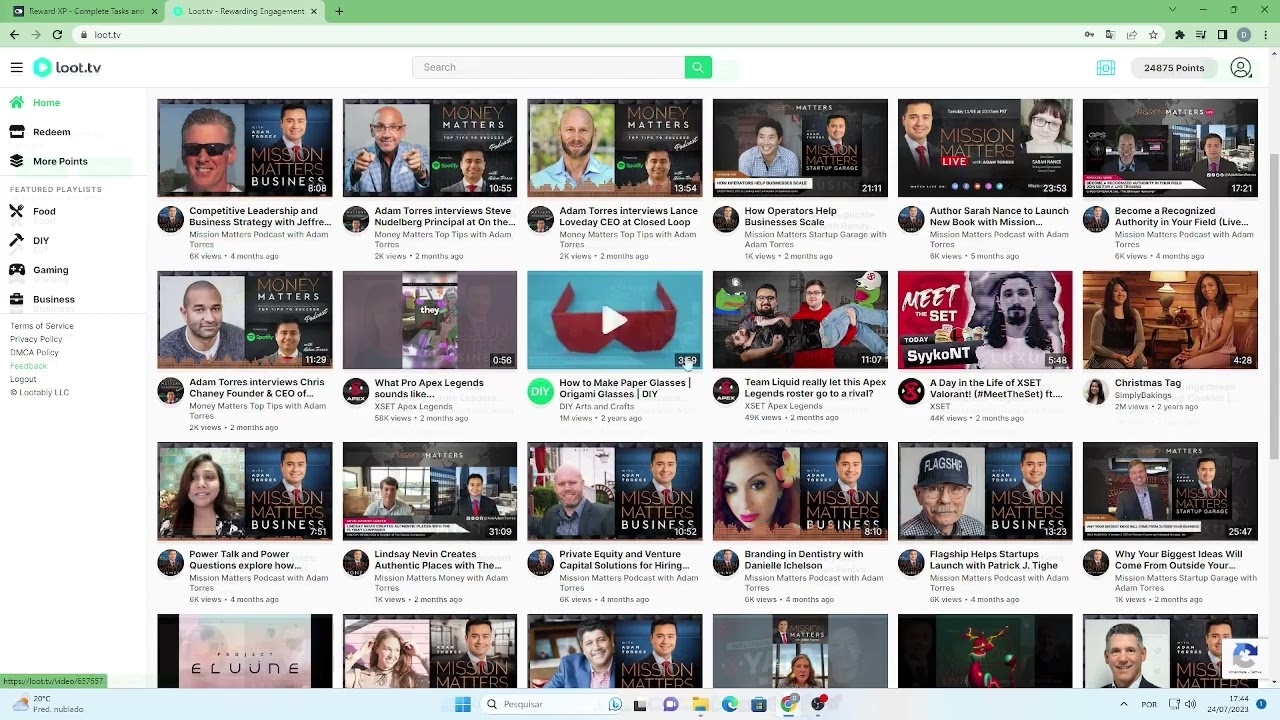
Task: Open 'Branding in Dentistry with Danielle Ichelson' title
Action: click(803, 560)
